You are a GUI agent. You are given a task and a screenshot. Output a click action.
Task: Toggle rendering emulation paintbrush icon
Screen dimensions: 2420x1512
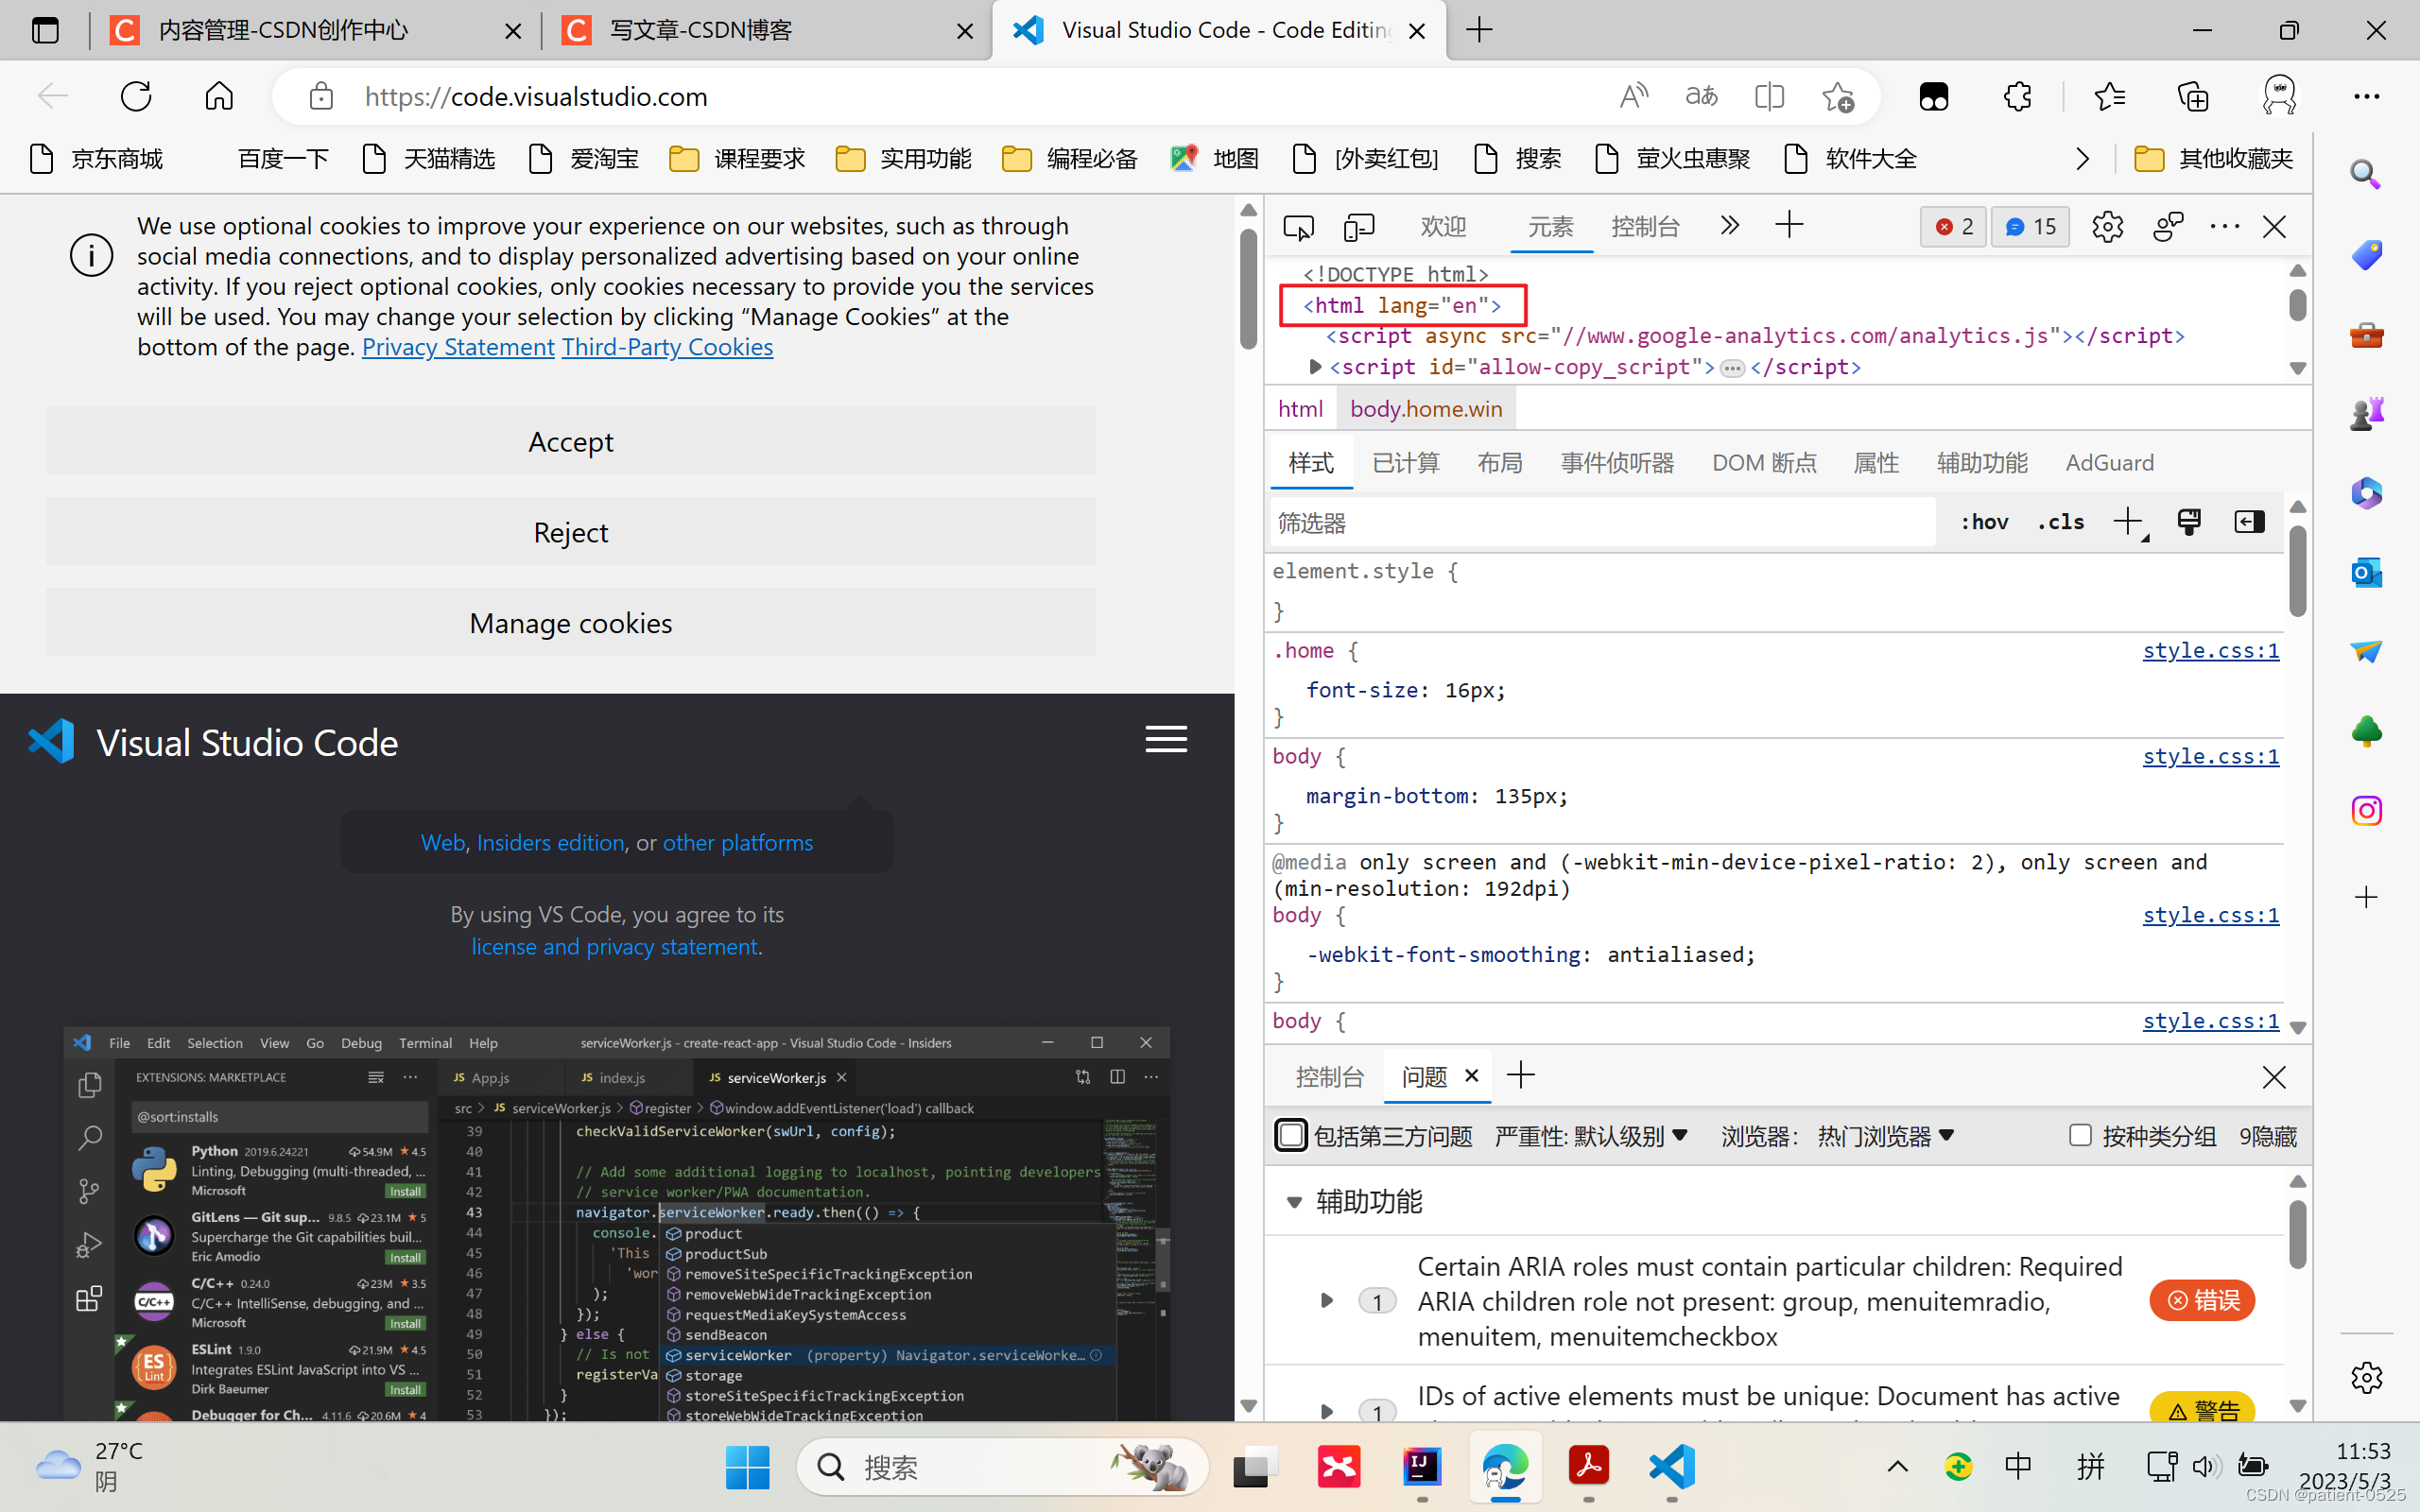coord(2189,522)
